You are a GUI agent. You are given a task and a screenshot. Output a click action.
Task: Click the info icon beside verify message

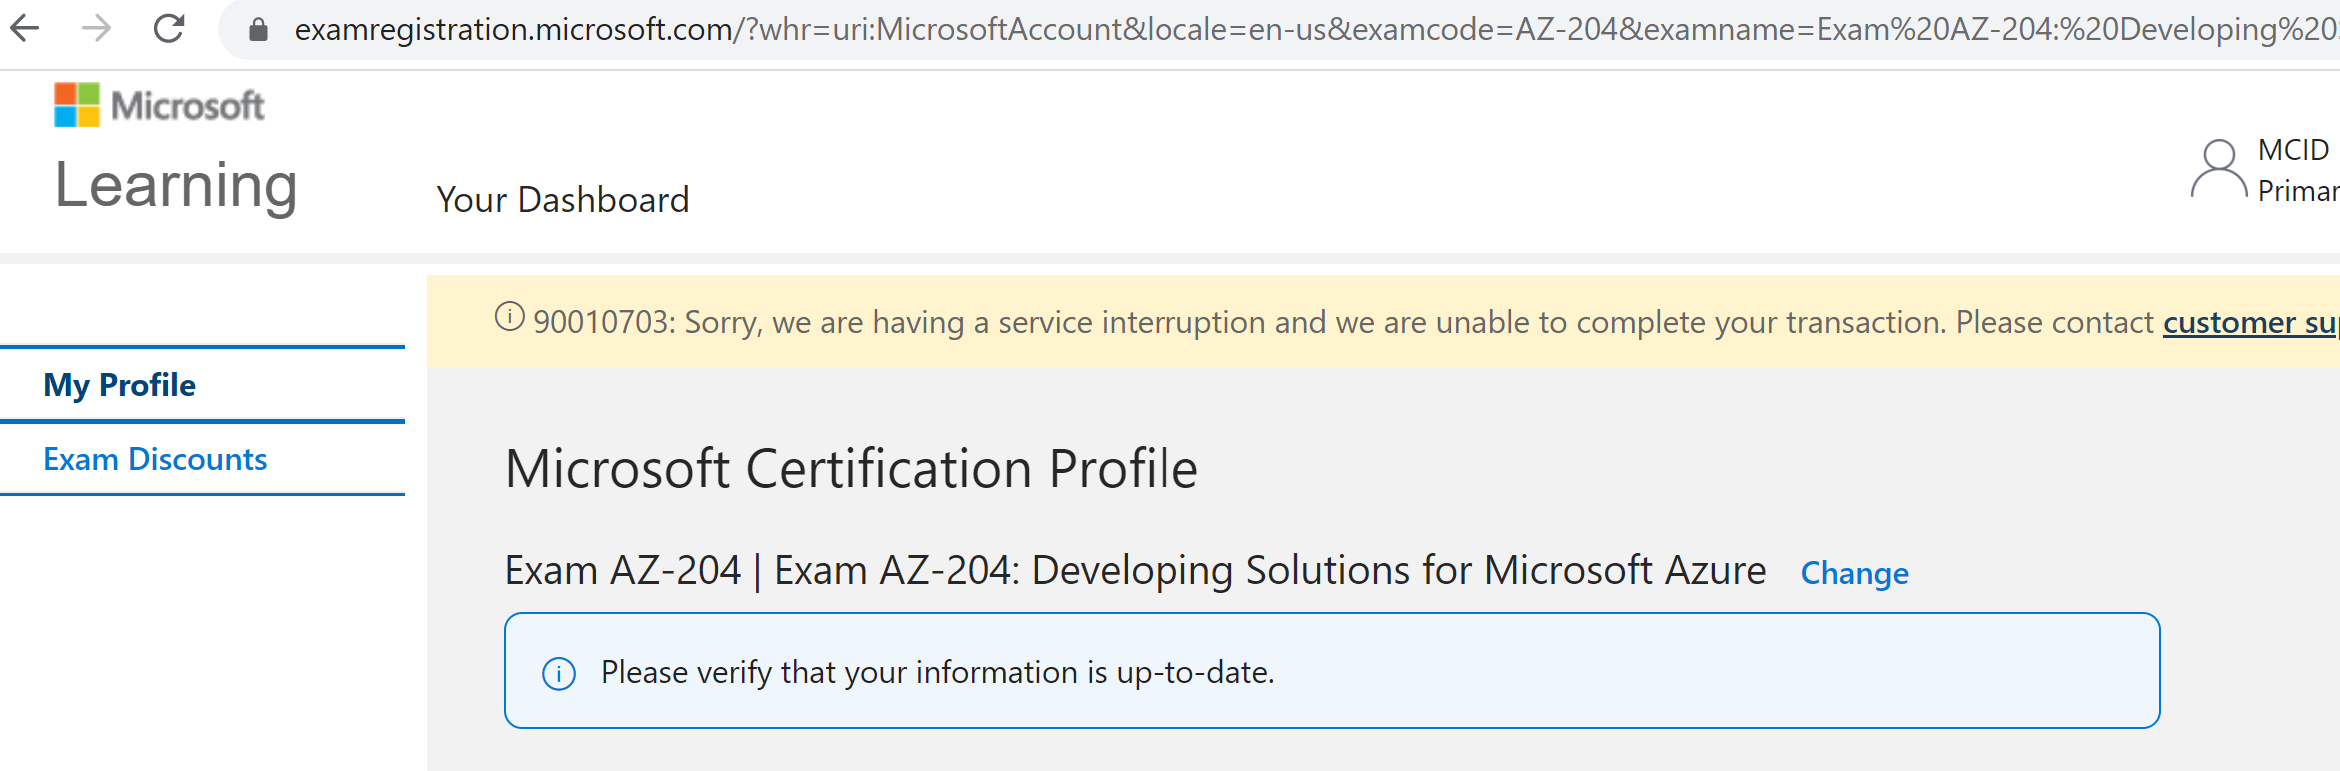point(559,673)
